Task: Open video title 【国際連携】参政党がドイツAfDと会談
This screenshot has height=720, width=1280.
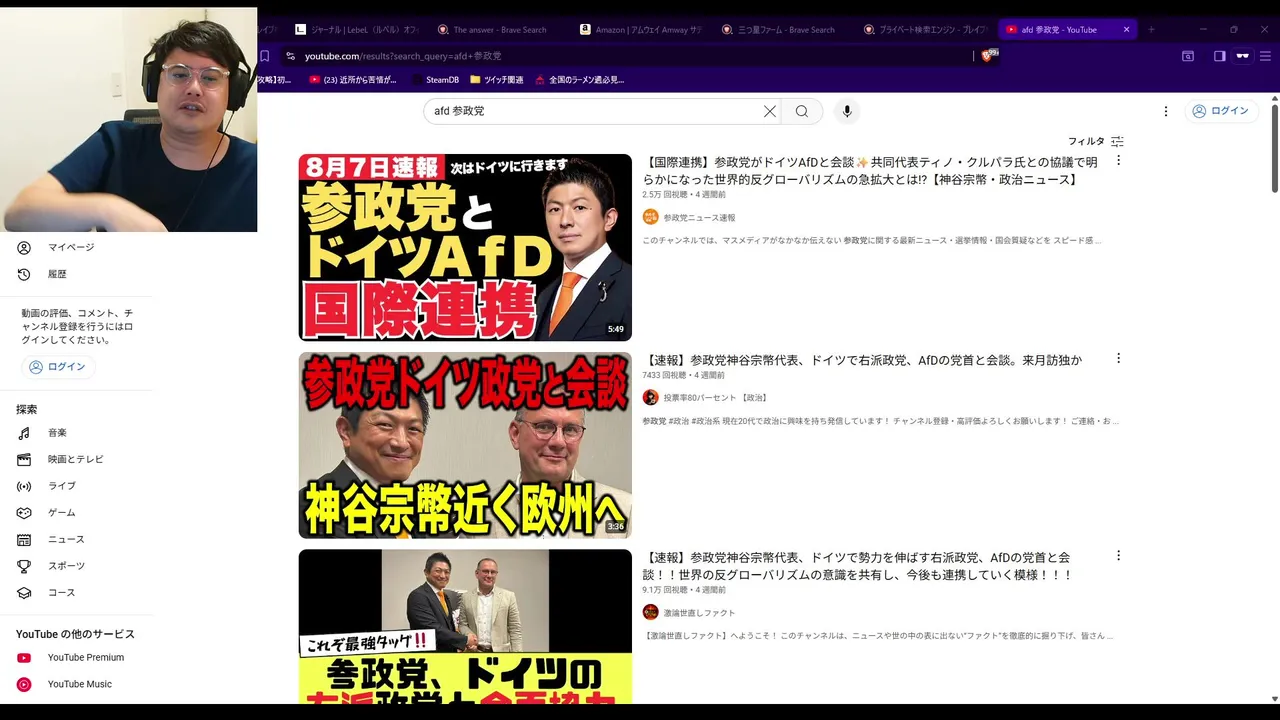Action: (x=870, y=170)
